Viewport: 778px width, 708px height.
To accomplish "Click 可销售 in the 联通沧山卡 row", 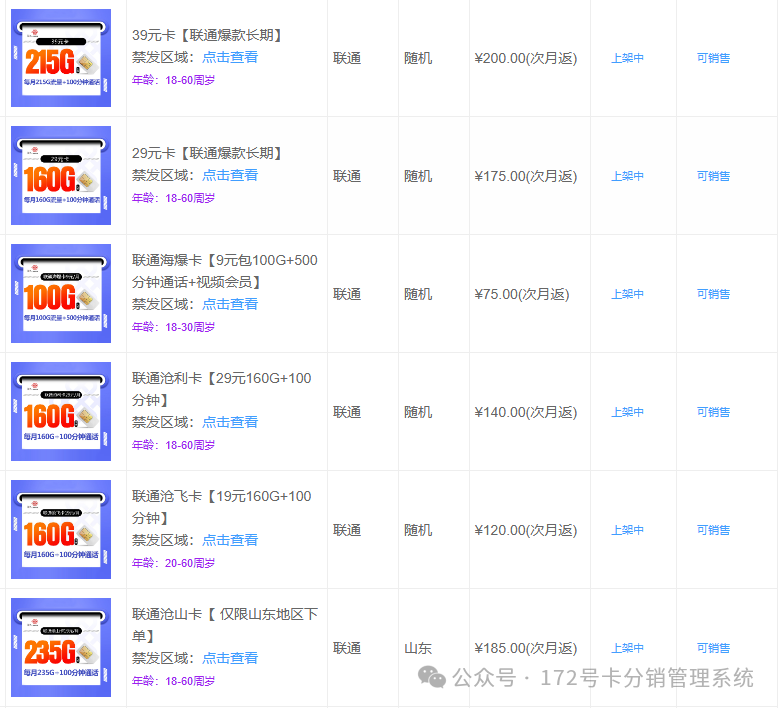I will point(713,648).
